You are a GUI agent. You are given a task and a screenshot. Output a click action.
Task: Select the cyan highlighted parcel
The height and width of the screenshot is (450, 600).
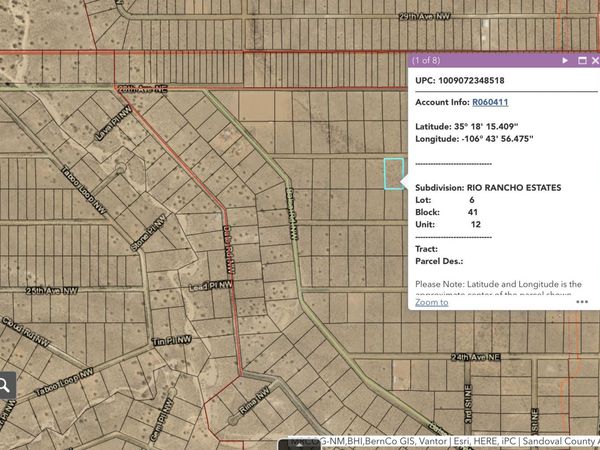(x=394, y=174)
